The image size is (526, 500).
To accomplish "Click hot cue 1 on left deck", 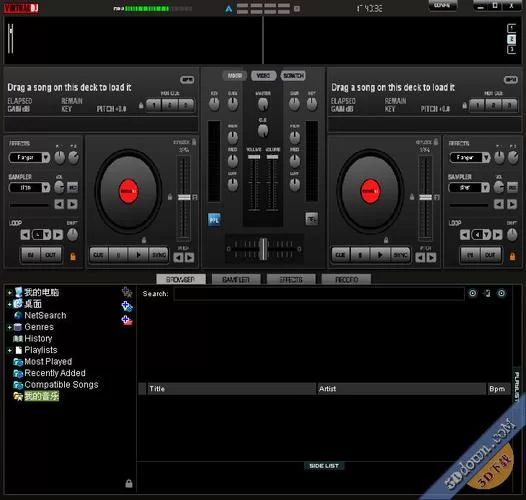I will [x=154, y=105].
